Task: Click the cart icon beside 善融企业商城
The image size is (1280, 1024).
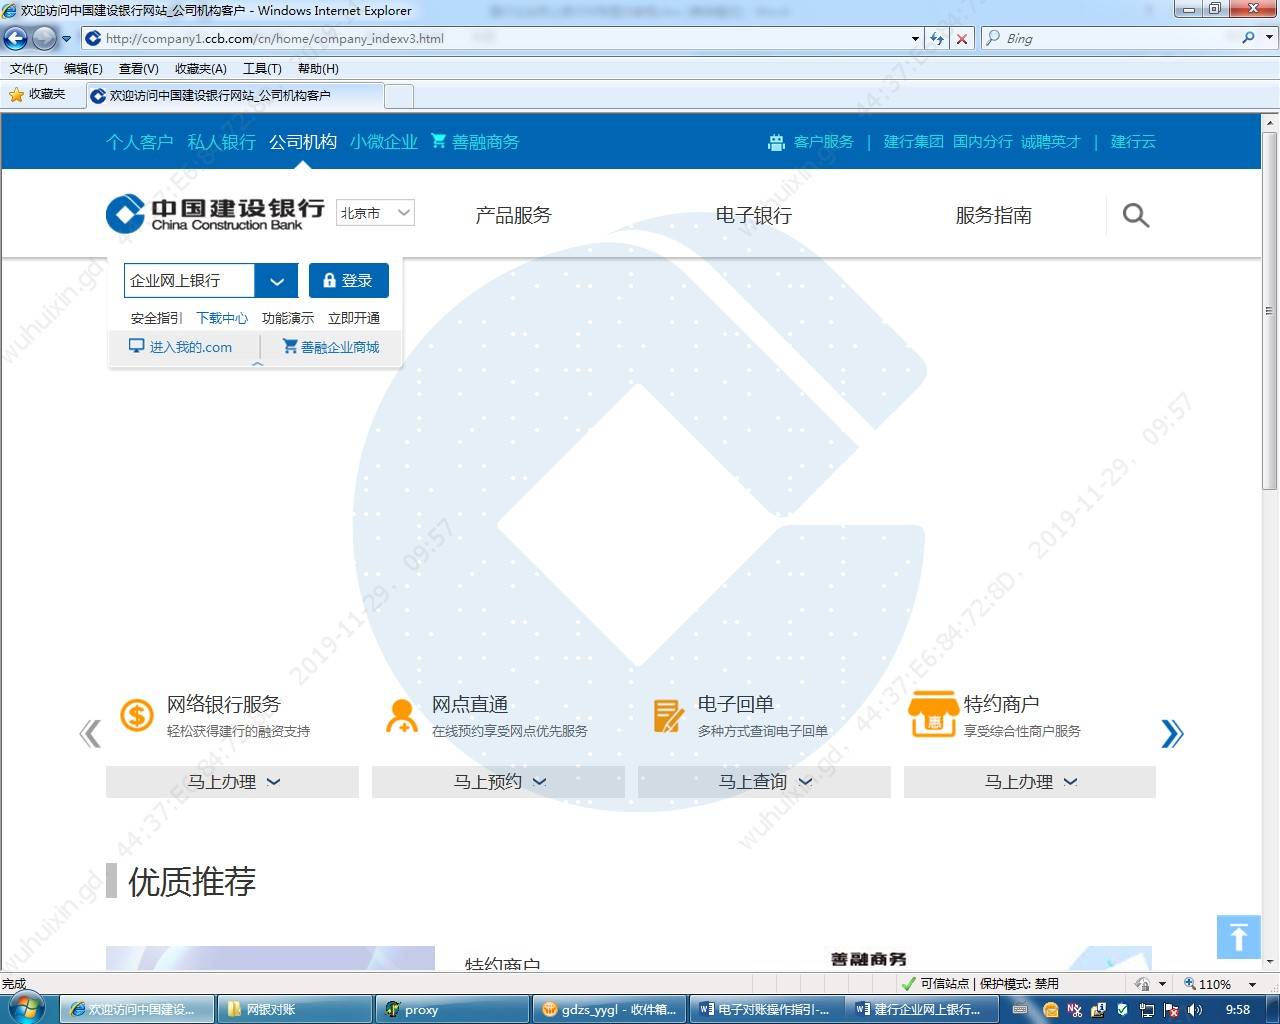Action: (x=290, y=346)
